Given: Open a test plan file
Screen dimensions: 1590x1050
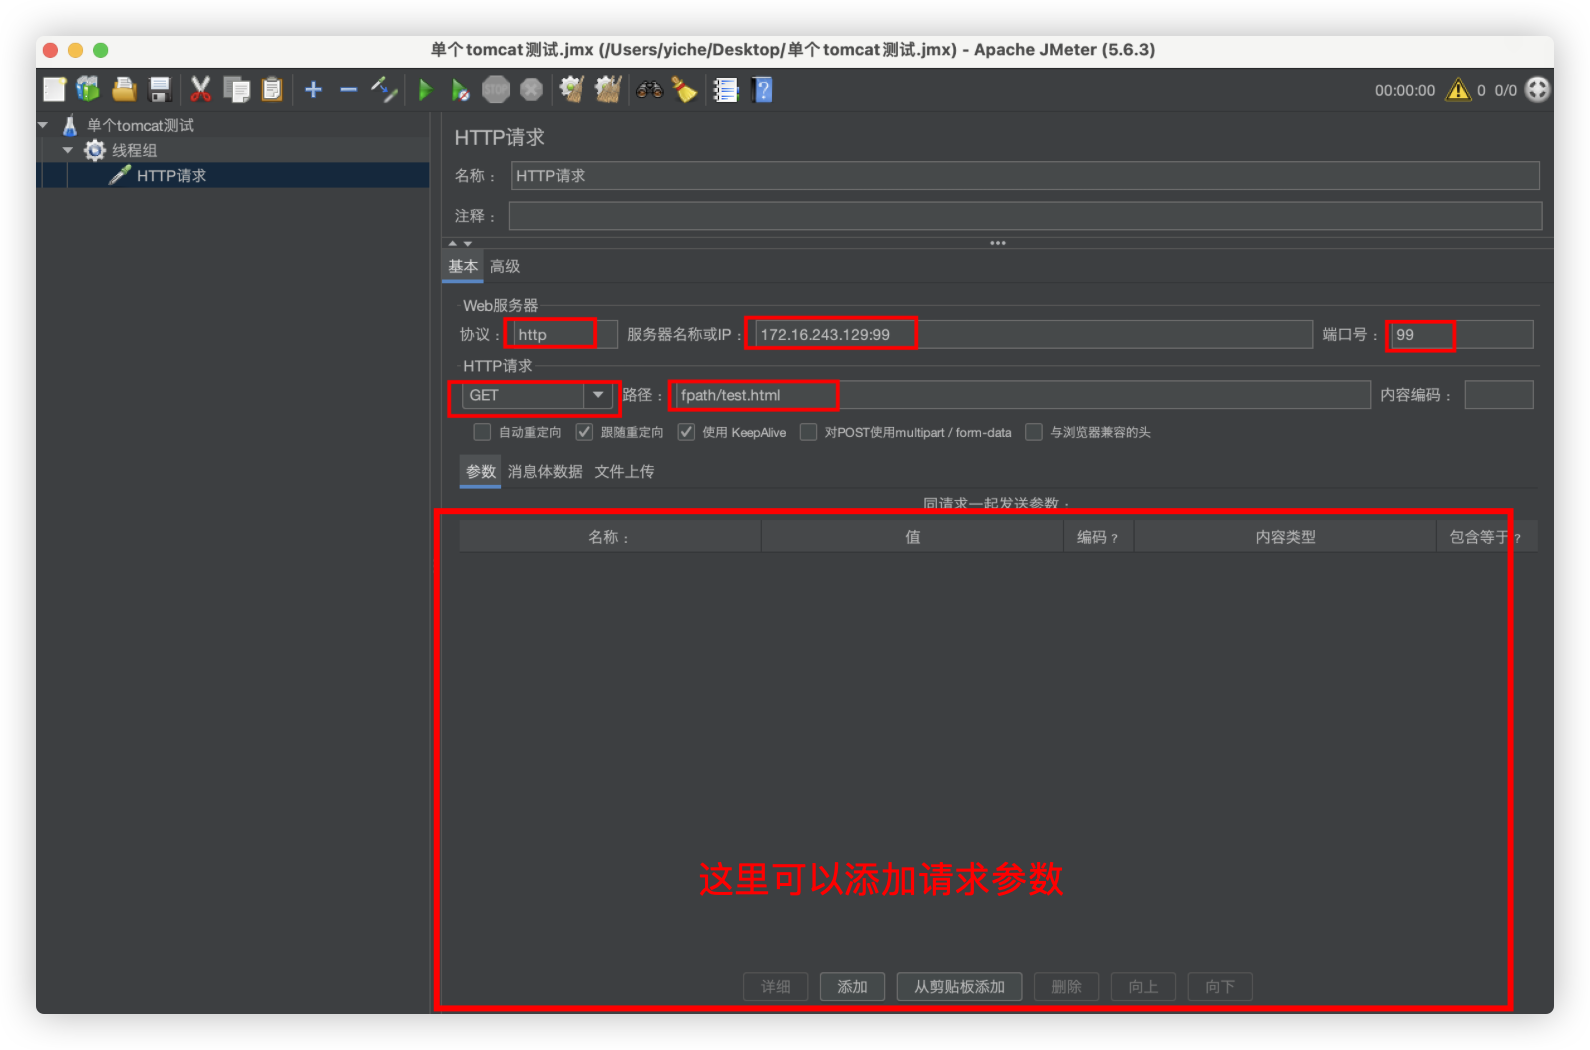Looking at the screenshot, I should [x=124, y=90].
